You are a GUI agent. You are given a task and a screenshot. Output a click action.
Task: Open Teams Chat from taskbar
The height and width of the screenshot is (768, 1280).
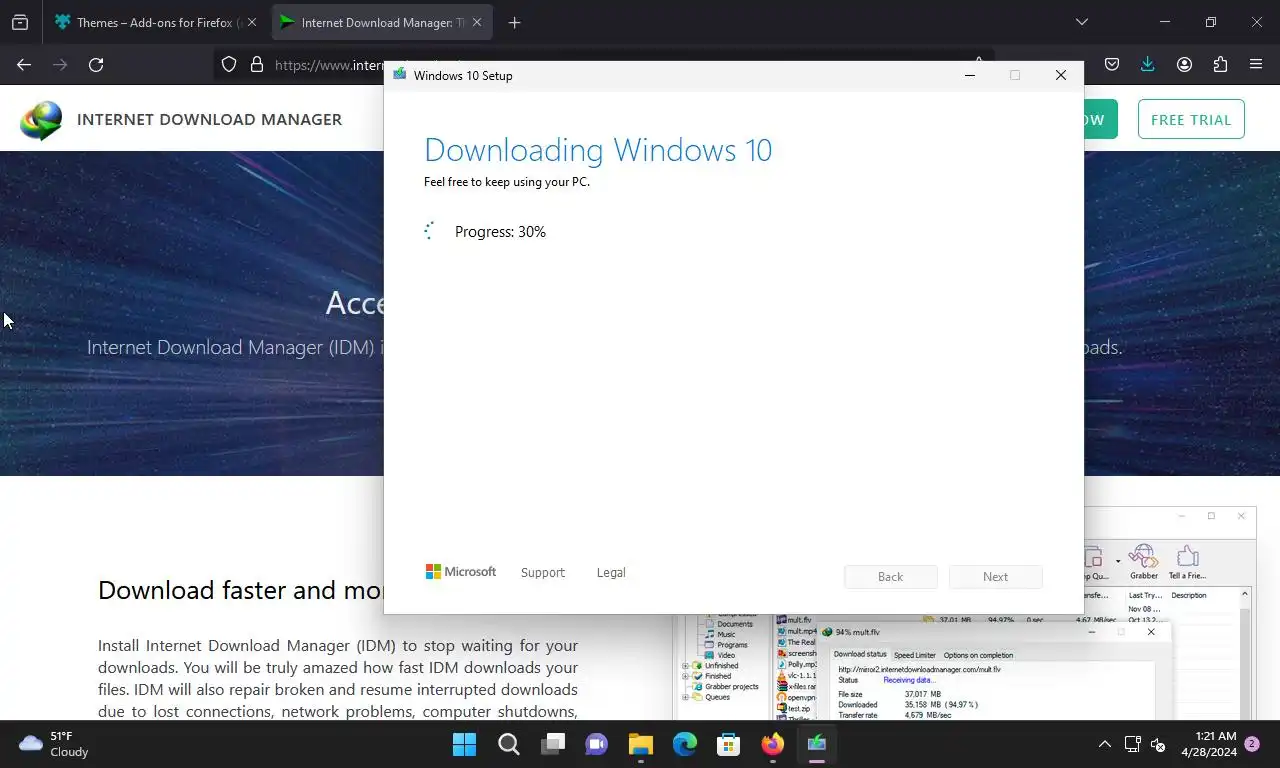597,744
